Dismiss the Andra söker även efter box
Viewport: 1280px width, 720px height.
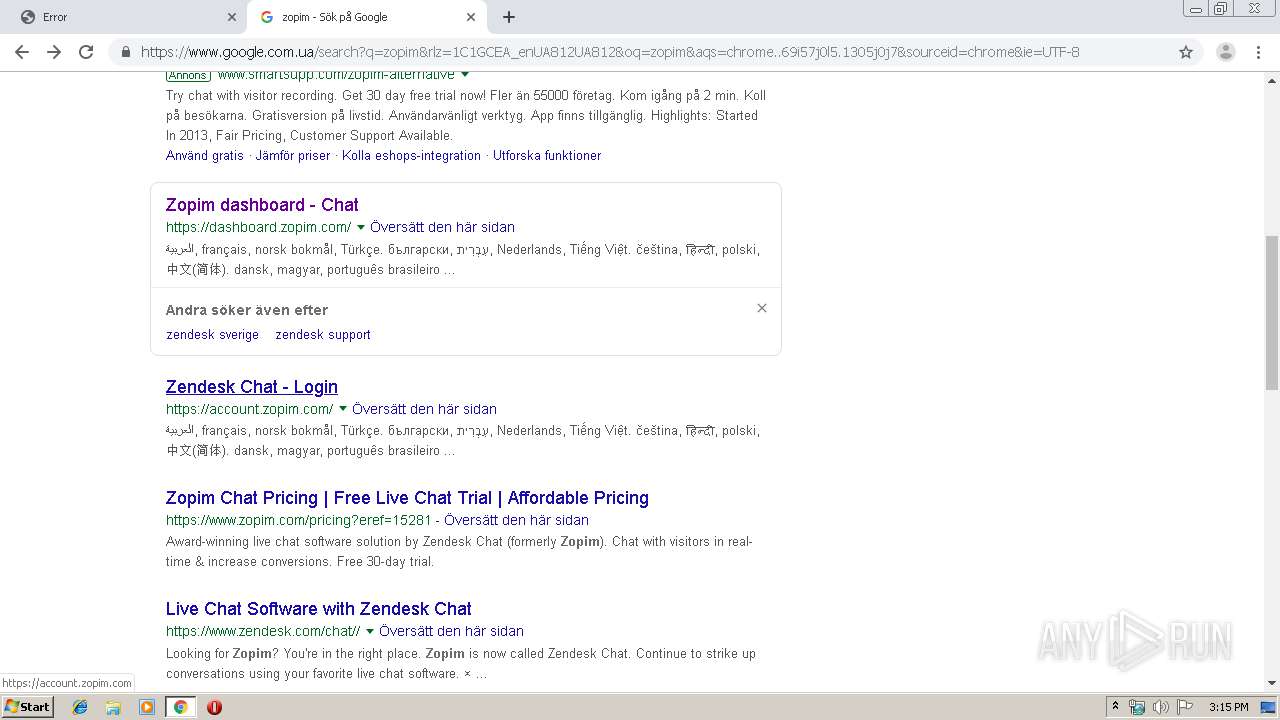click(x=762, y=308)
